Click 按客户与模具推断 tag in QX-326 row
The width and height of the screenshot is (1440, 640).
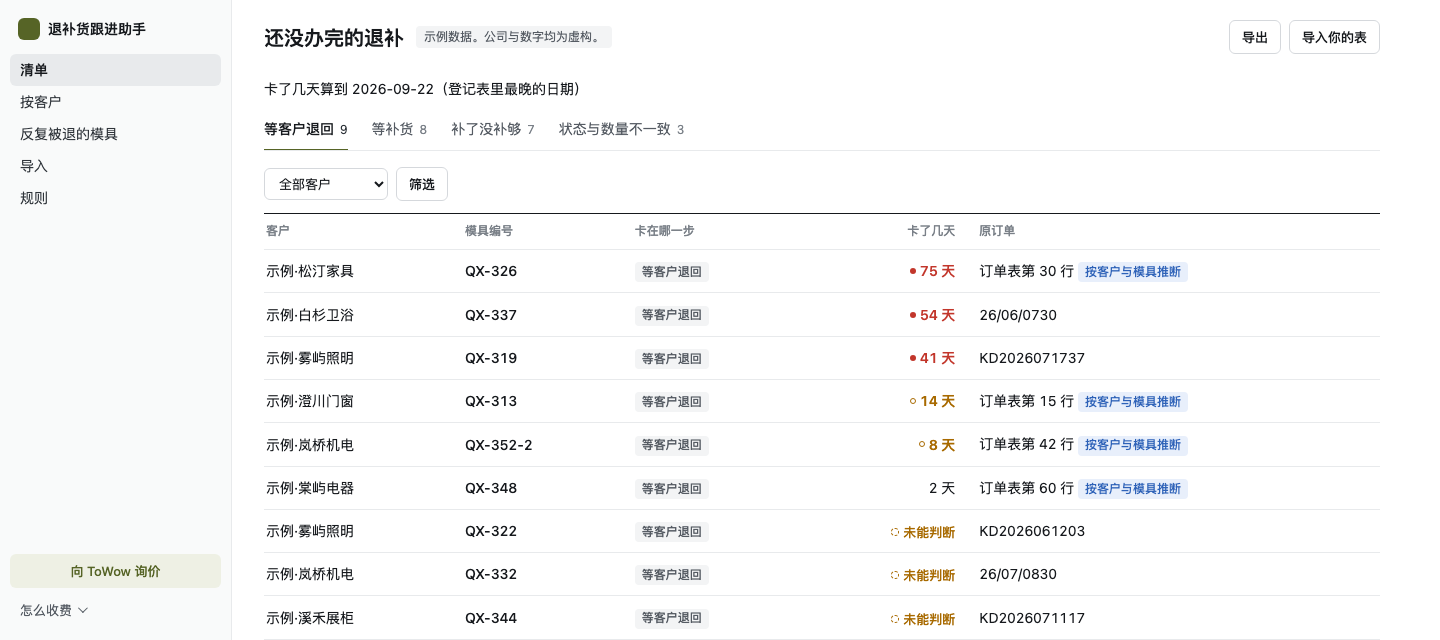click(x=1133, y=272)
